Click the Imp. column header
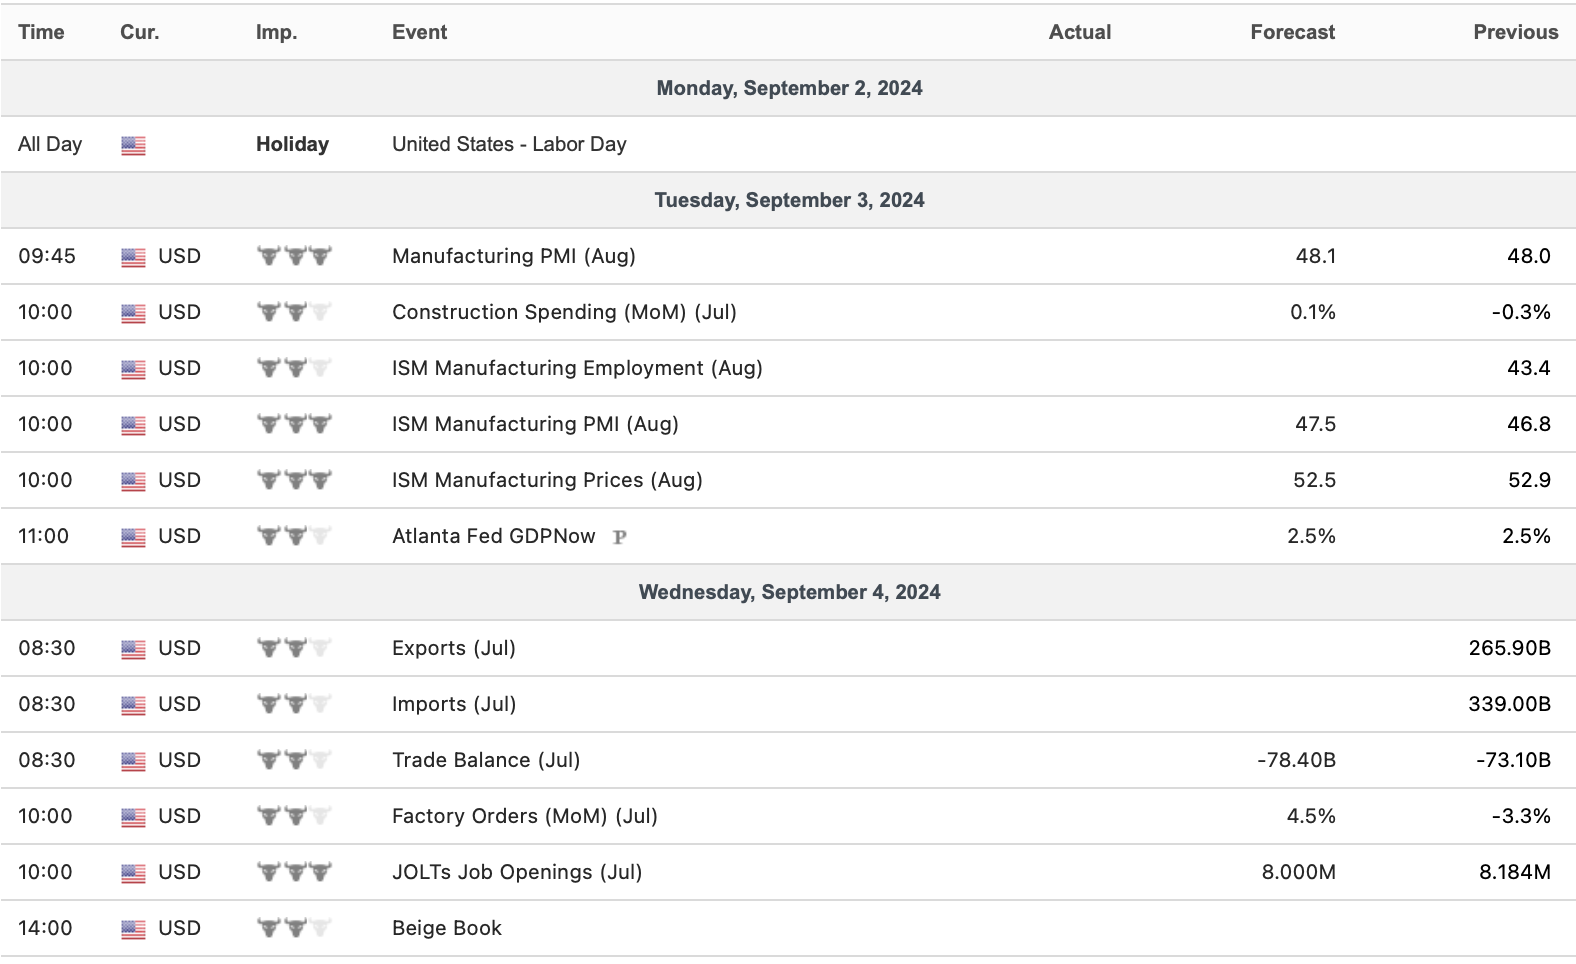1576x964 pixels. tap(276, 32)
